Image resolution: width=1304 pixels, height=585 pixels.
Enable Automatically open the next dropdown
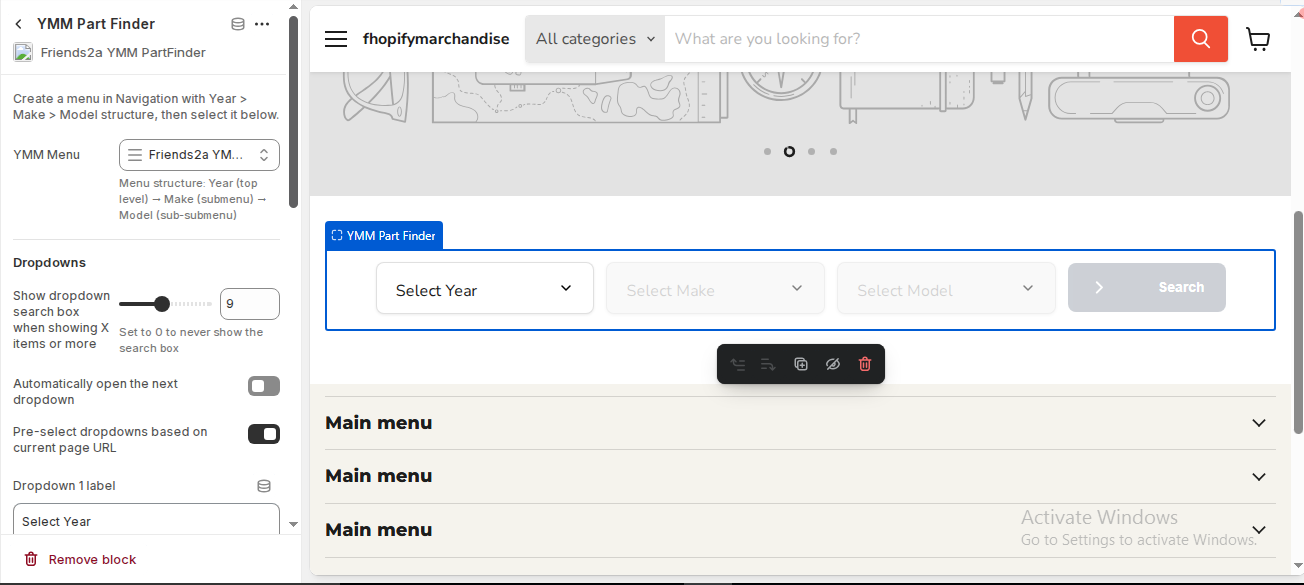tap(264, 386)
